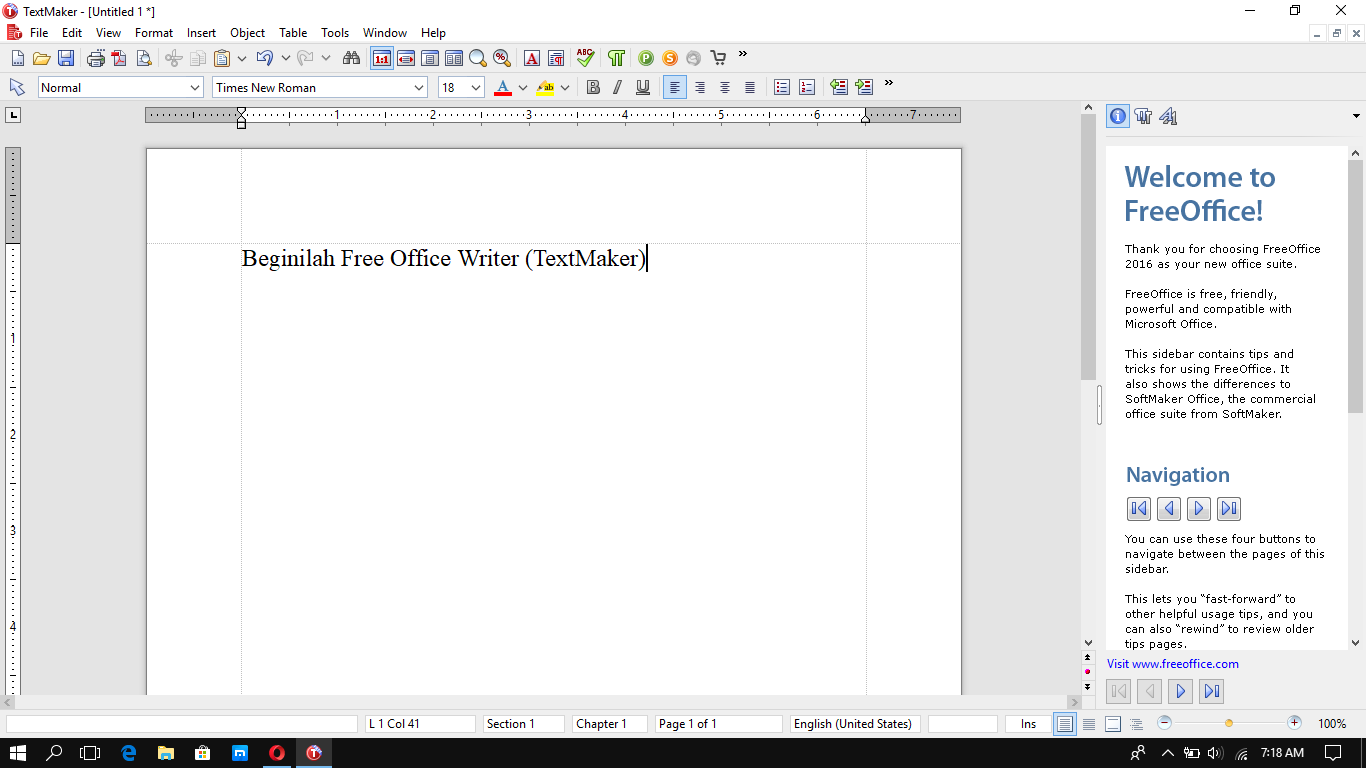Export the document as PDF

[x=119, y=58]
